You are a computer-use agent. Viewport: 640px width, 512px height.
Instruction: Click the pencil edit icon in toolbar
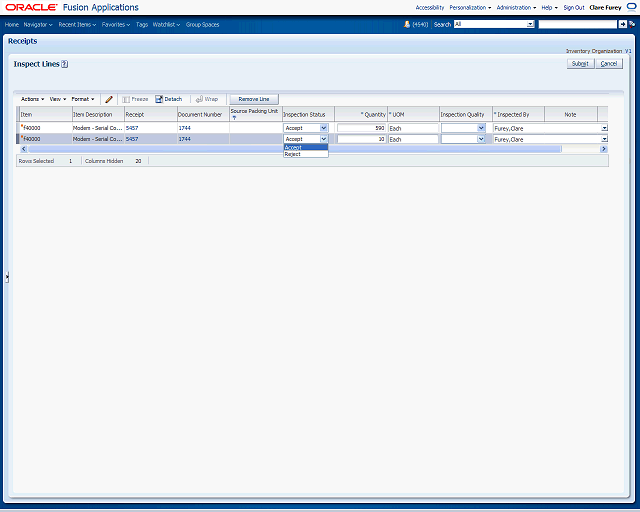[x=109, y=99]
